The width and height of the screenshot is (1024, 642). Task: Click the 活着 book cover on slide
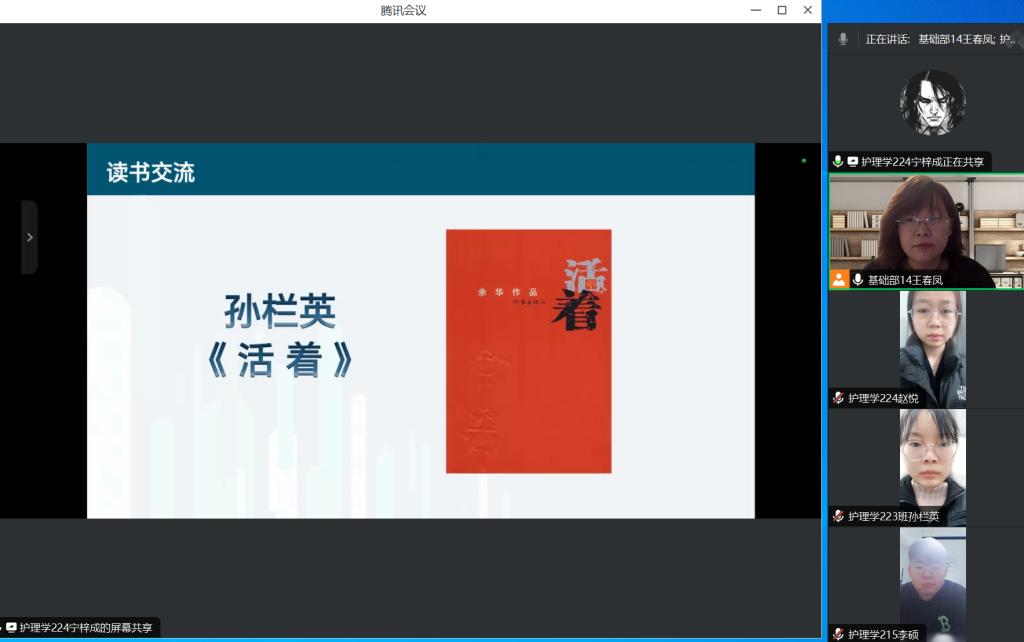528,351
